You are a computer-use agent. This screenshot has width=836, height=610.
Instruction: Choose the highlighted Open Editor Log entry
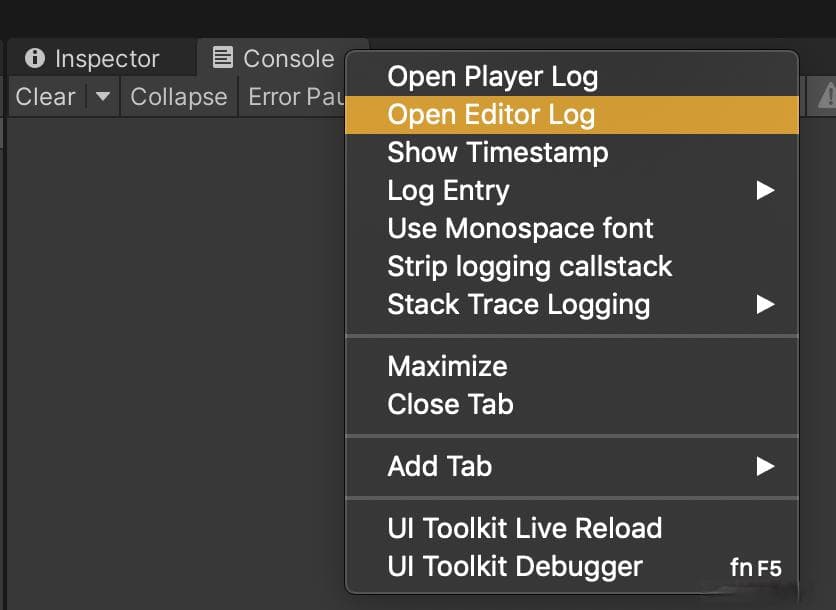click(x=572, y=115)
